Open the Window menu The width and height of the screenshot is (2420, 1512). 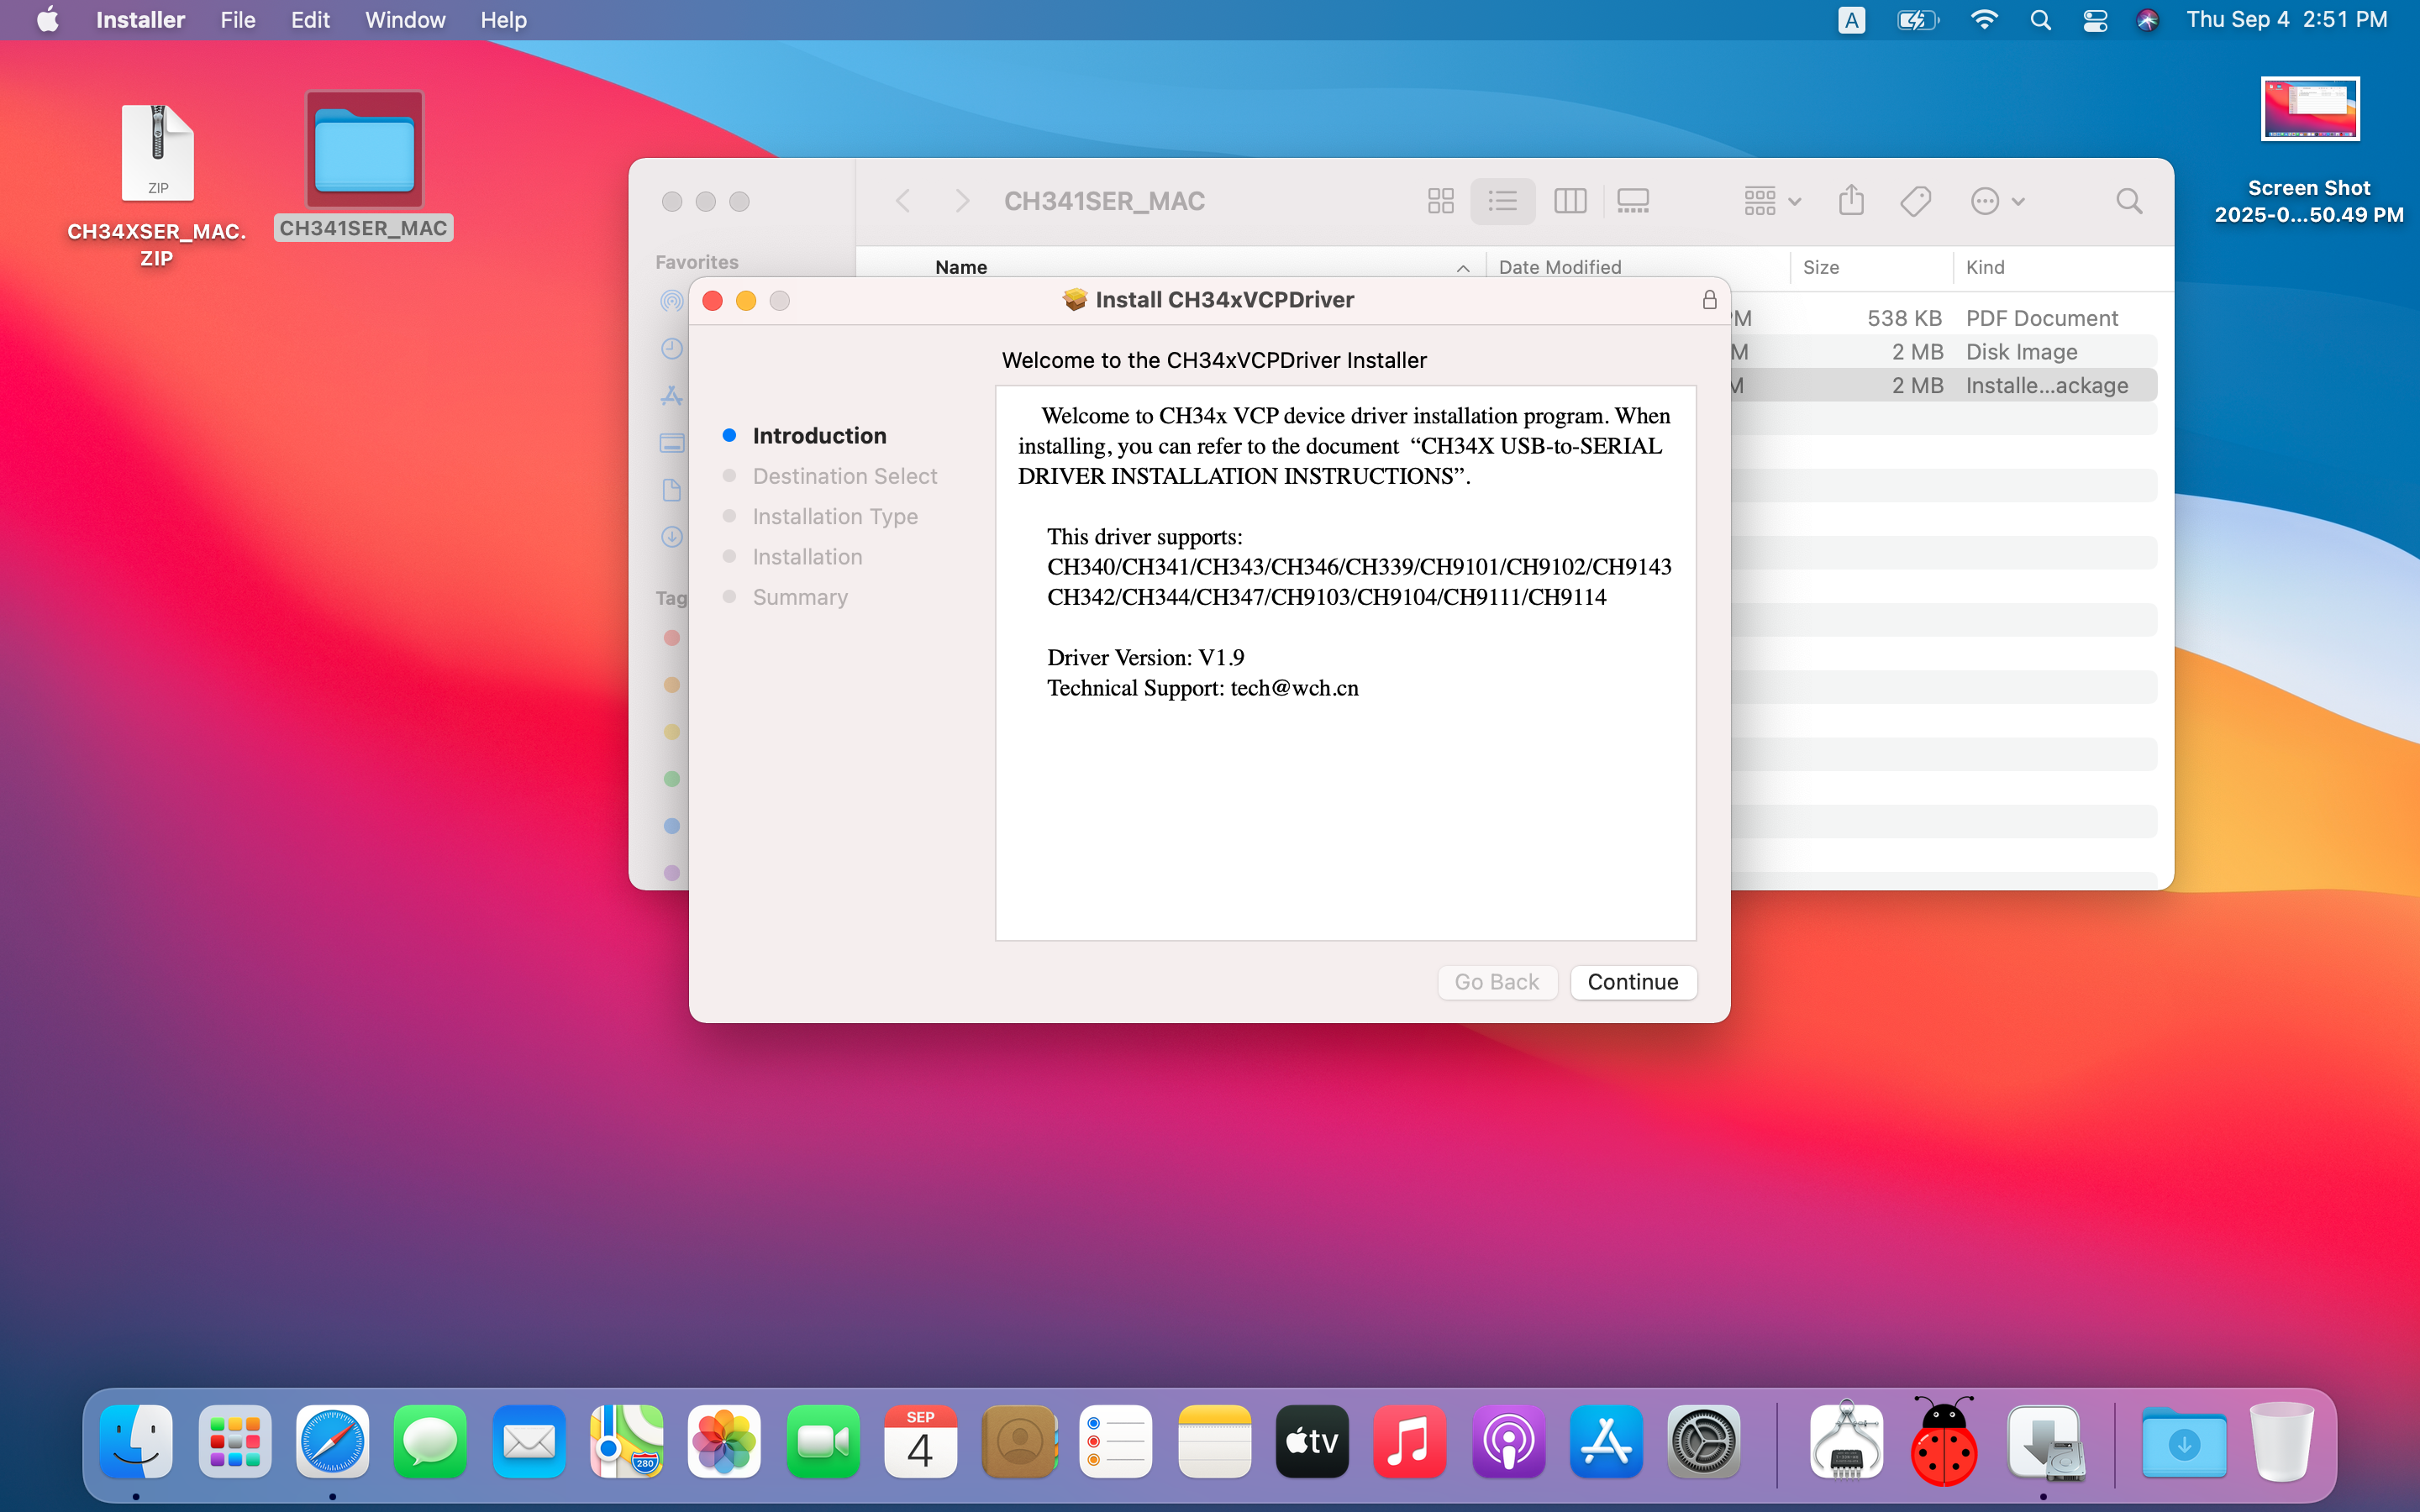[x=405, y=20]
